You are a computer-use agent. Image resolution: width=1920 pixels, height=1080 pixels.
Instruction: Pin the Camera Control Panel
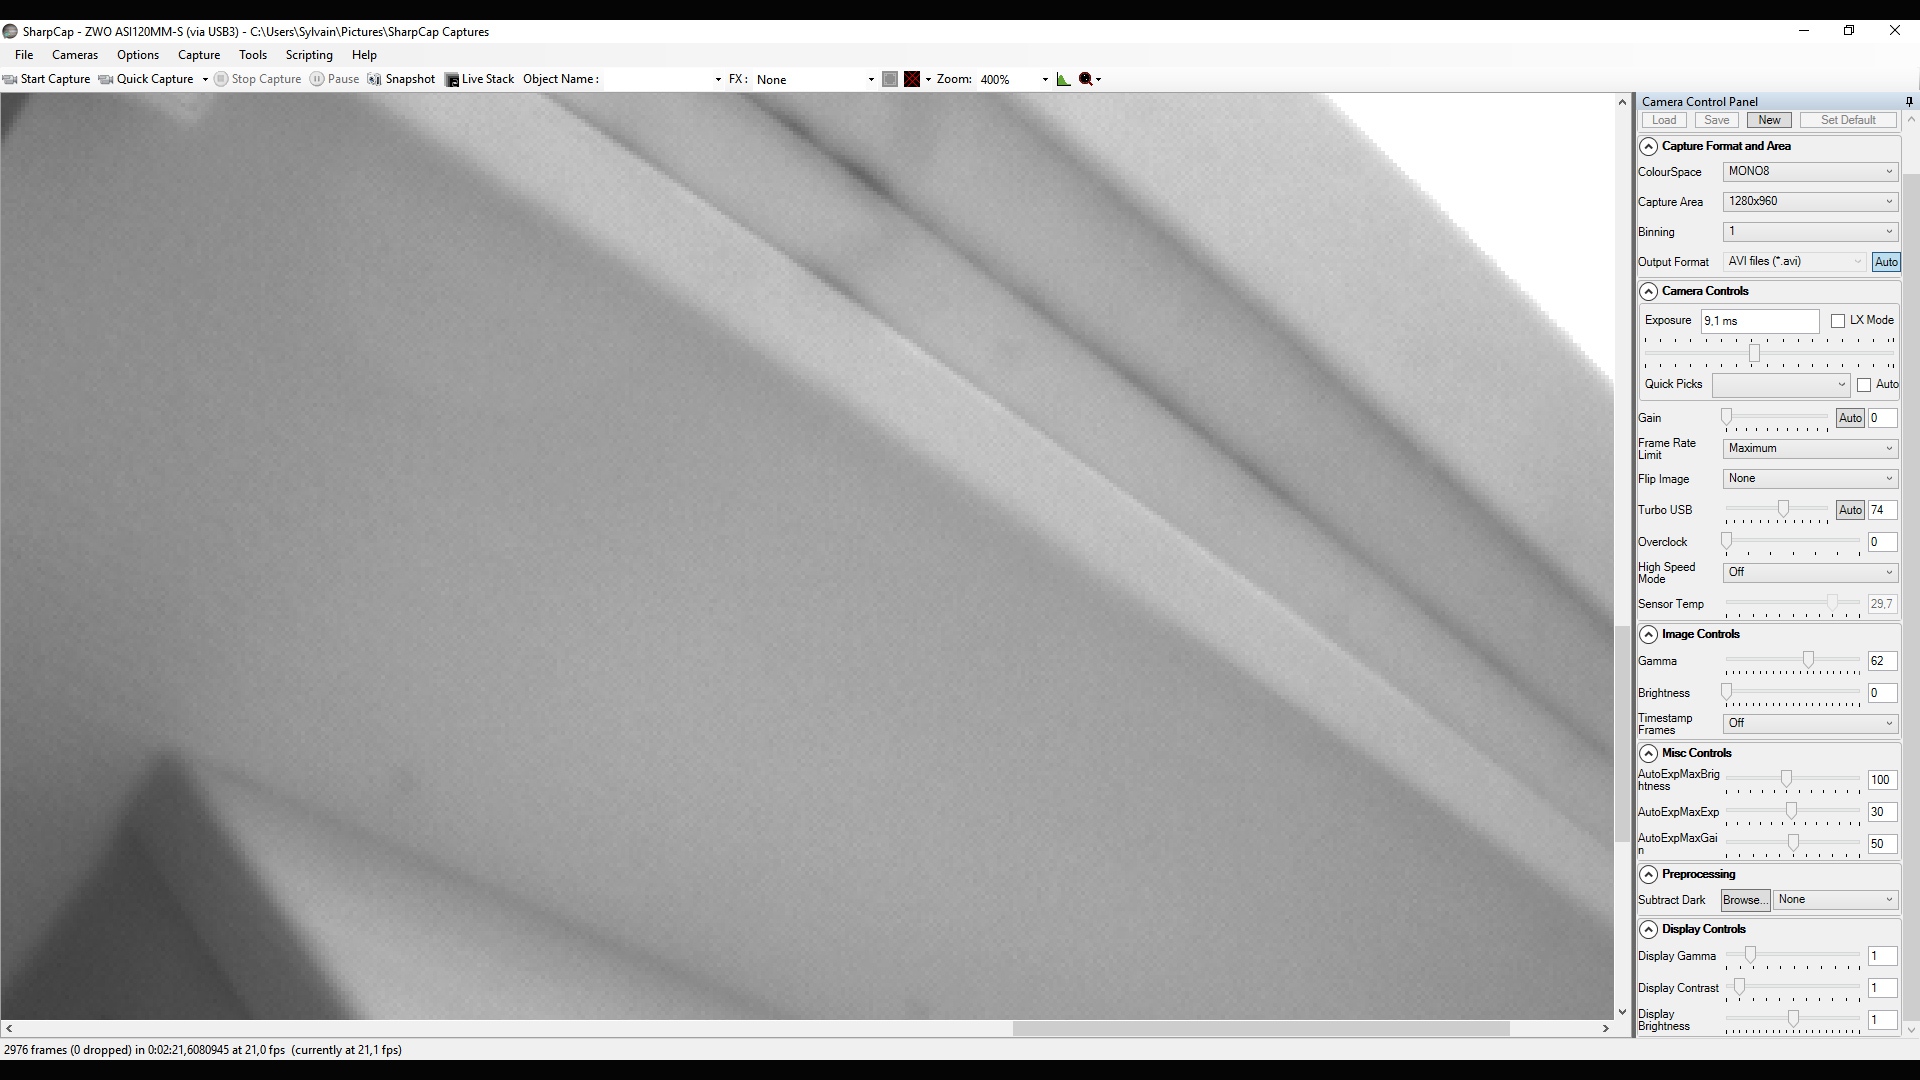pos(1909,101)
